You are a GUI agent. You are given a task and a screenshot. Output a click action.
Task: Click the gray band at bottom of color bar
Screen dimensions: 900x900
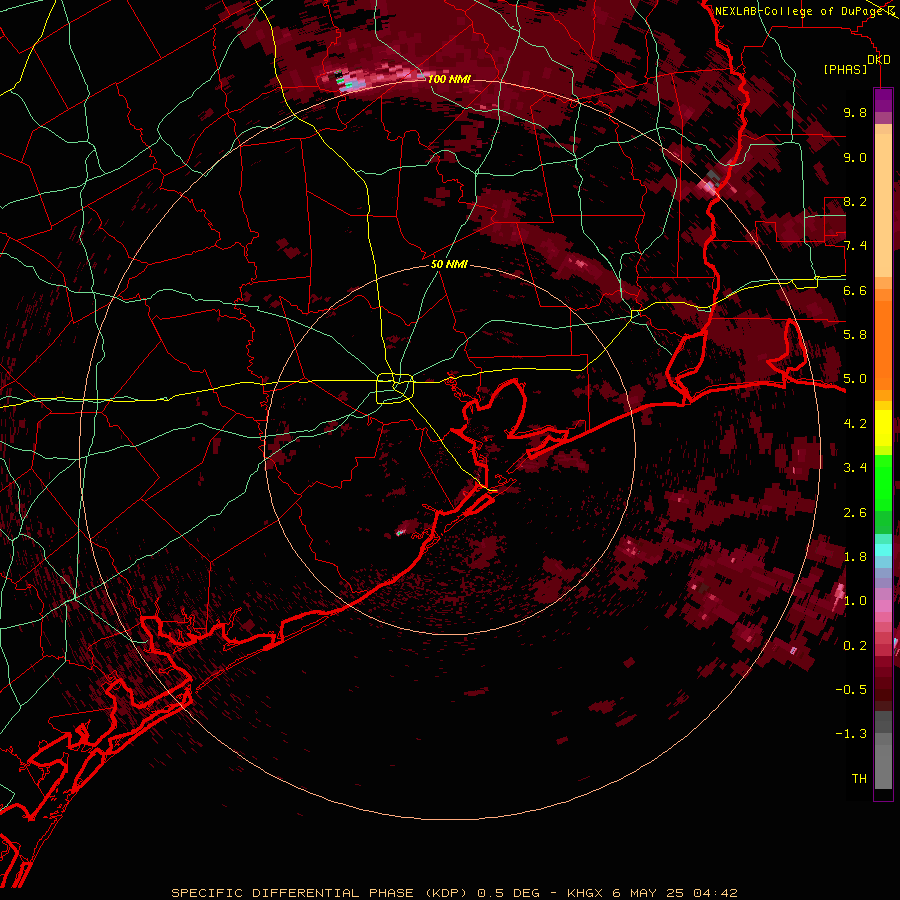pos(883,752)
